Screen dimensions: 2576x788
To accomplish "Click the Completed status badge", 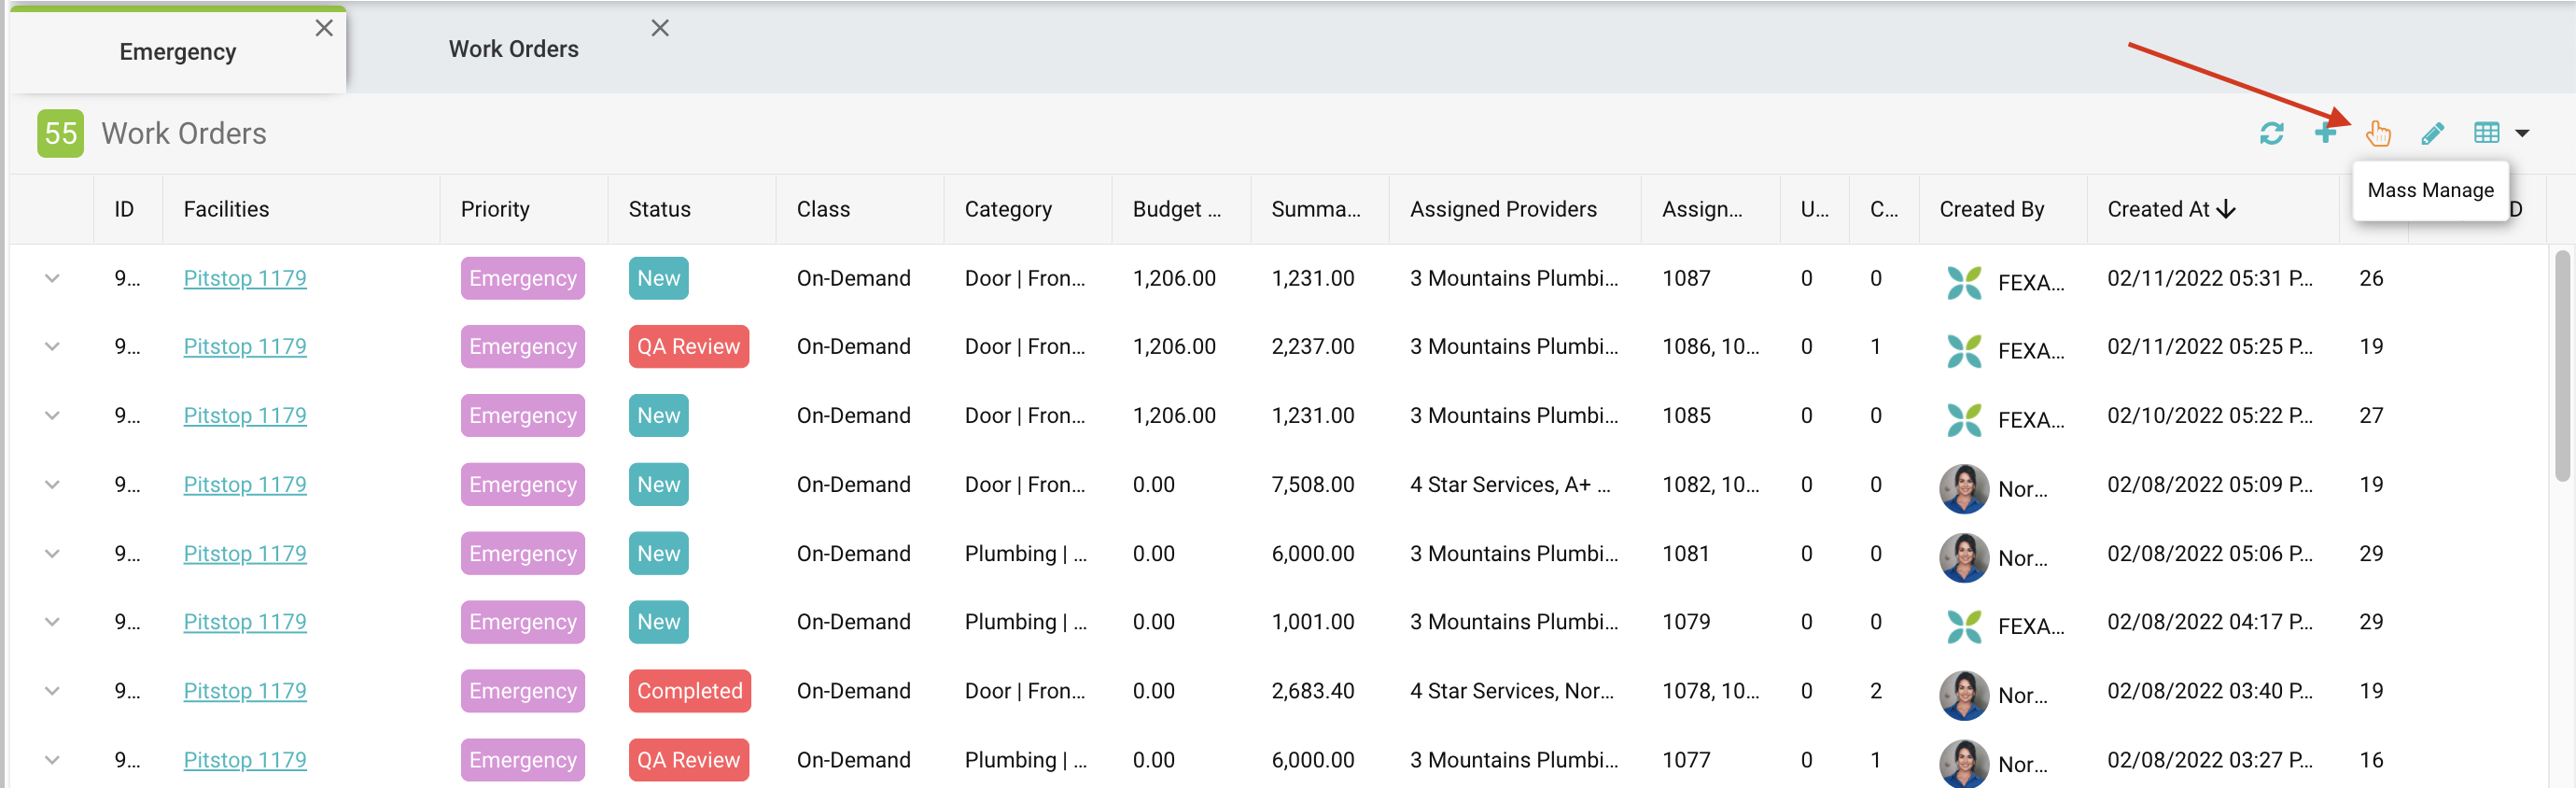I will click(x=689, y=691).
